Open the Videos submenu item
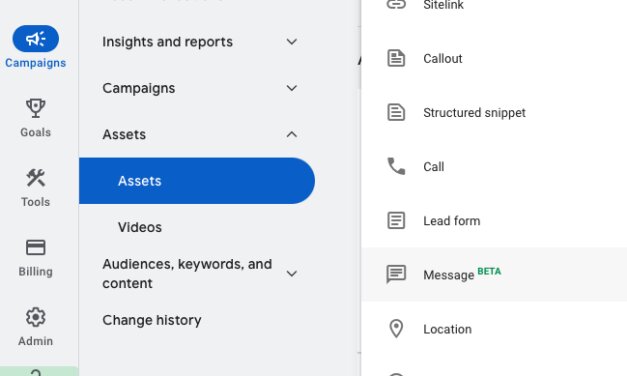The height and width of the screenshot is (376, 627). (140, 227)
